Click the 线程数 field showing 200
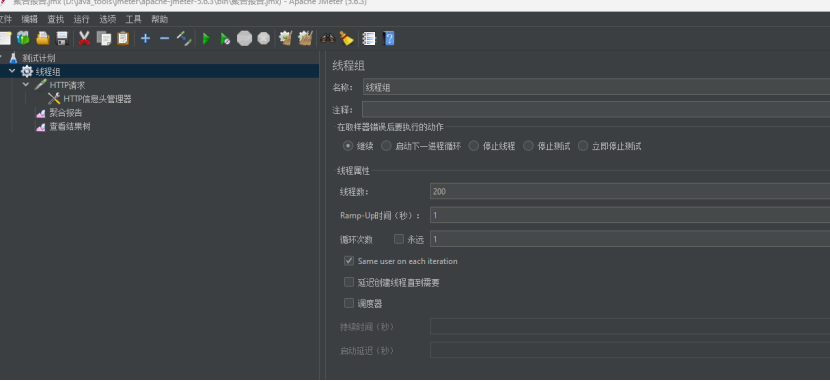 coord(630,191)
